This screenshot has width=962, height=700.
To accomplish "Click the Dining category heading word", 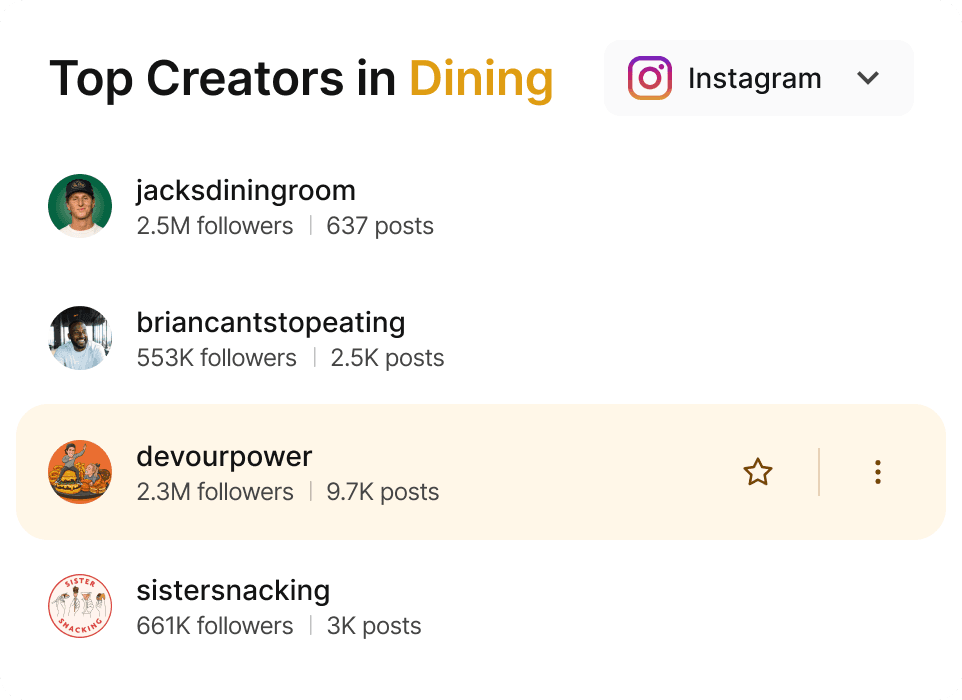I will [x=481, y=79].
